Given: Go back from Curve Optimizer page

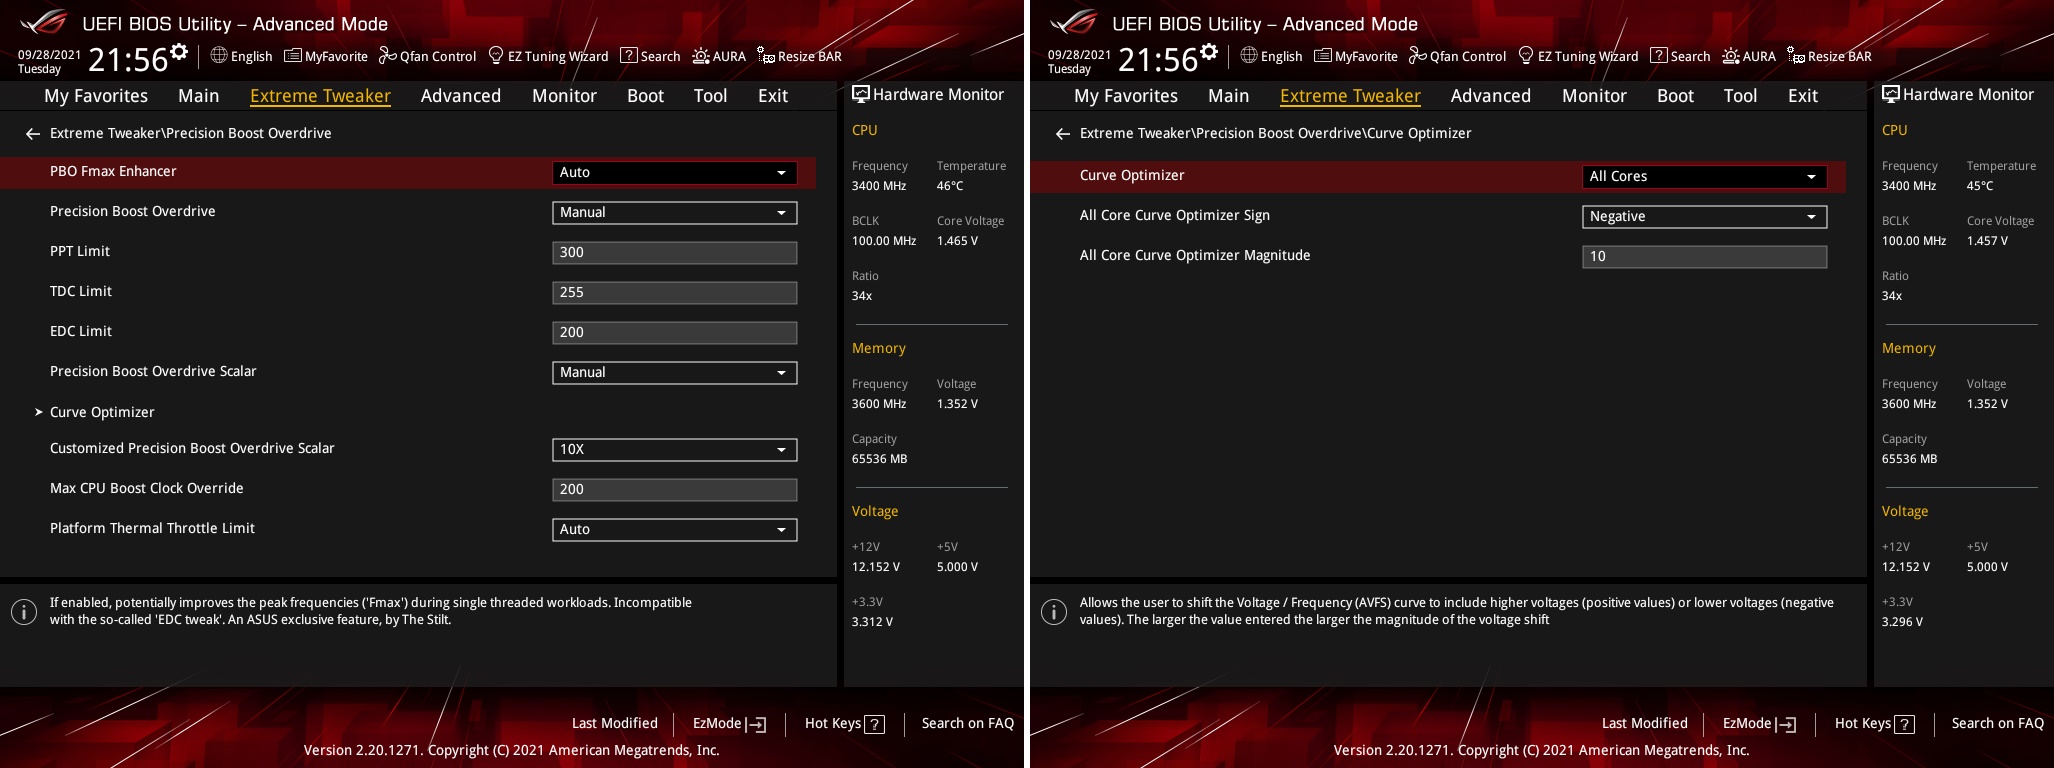Looking at the screenshot, I should coord(1063,133).
